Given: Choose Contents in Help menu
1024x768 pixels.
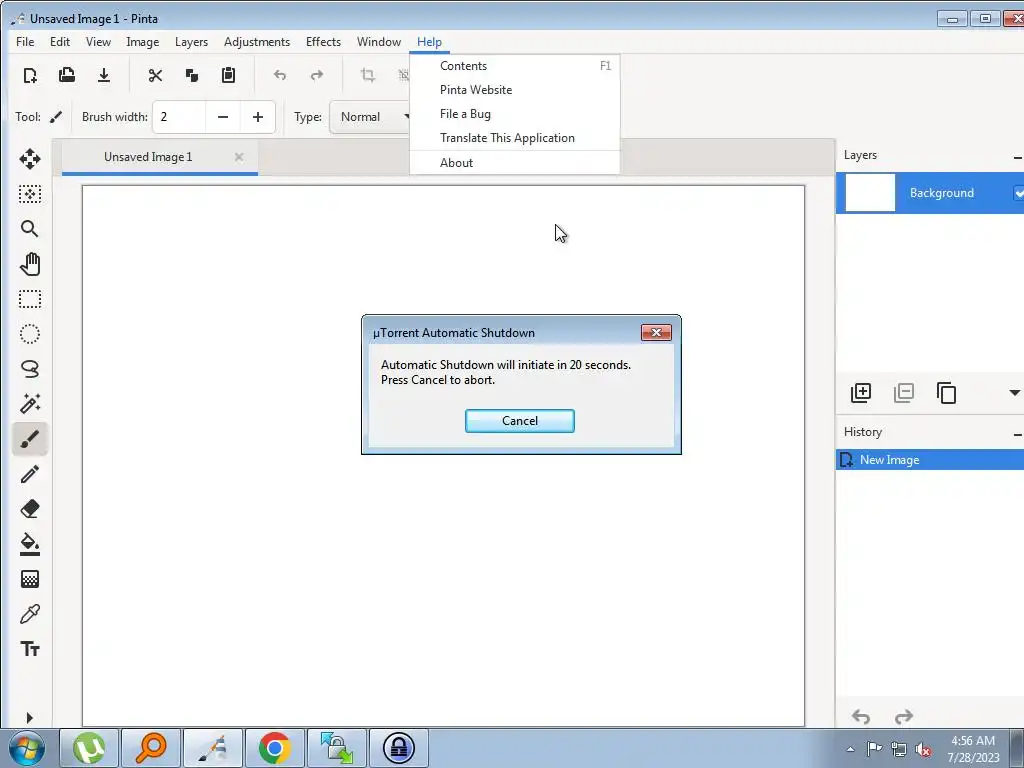Looking at the screenshot, I should [515, 66].
